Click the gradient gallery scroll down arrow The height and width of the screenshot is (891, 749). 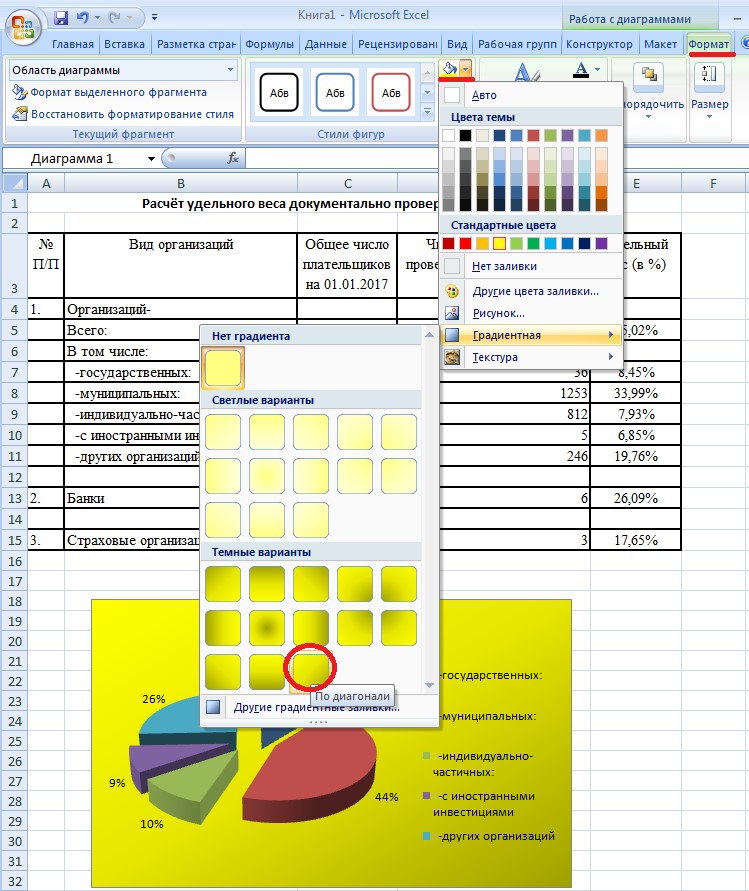coord(430,685)
